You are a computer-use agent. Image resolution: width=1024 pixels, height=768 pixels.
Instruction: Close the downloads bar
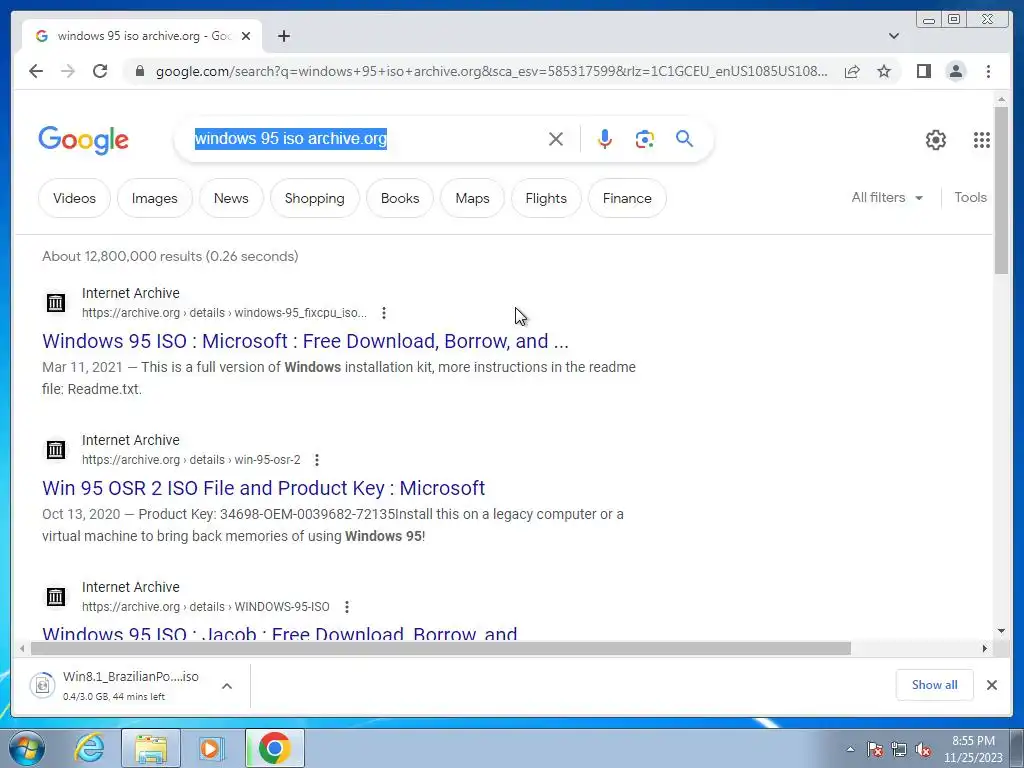(991, 684)
